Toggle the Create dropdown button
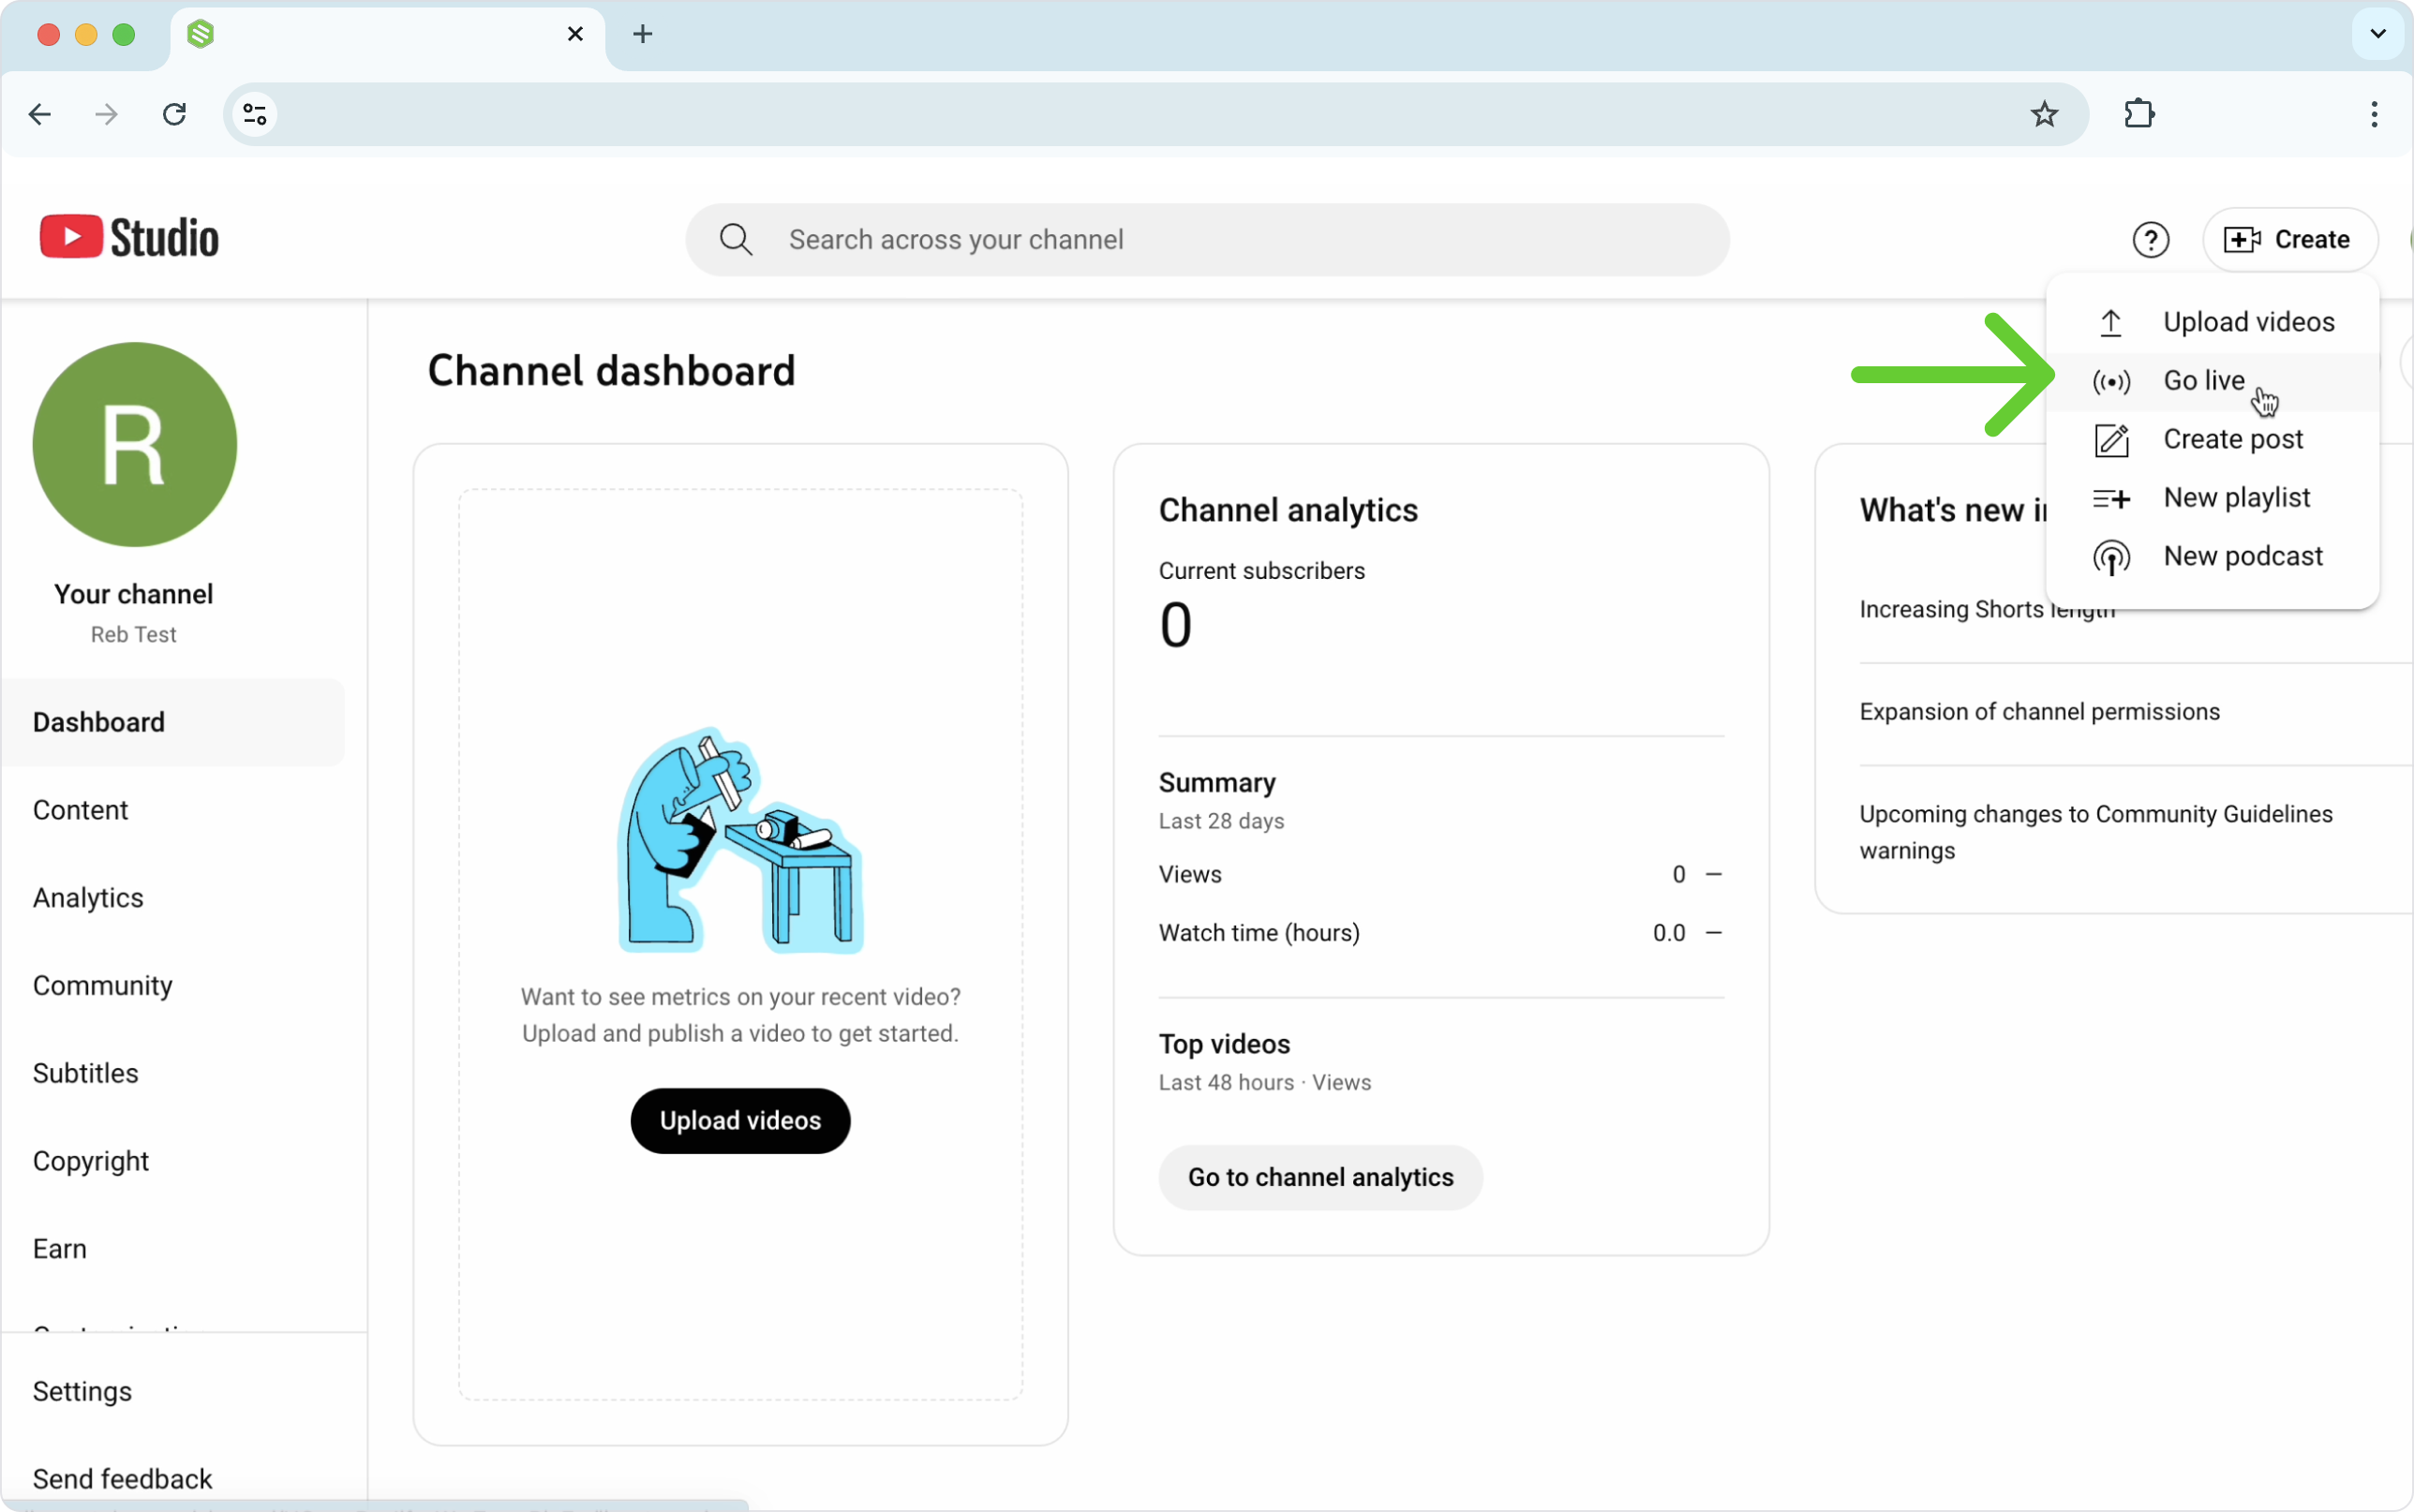Viewport: 2414px width, 1512px height. coord(2288,240)
